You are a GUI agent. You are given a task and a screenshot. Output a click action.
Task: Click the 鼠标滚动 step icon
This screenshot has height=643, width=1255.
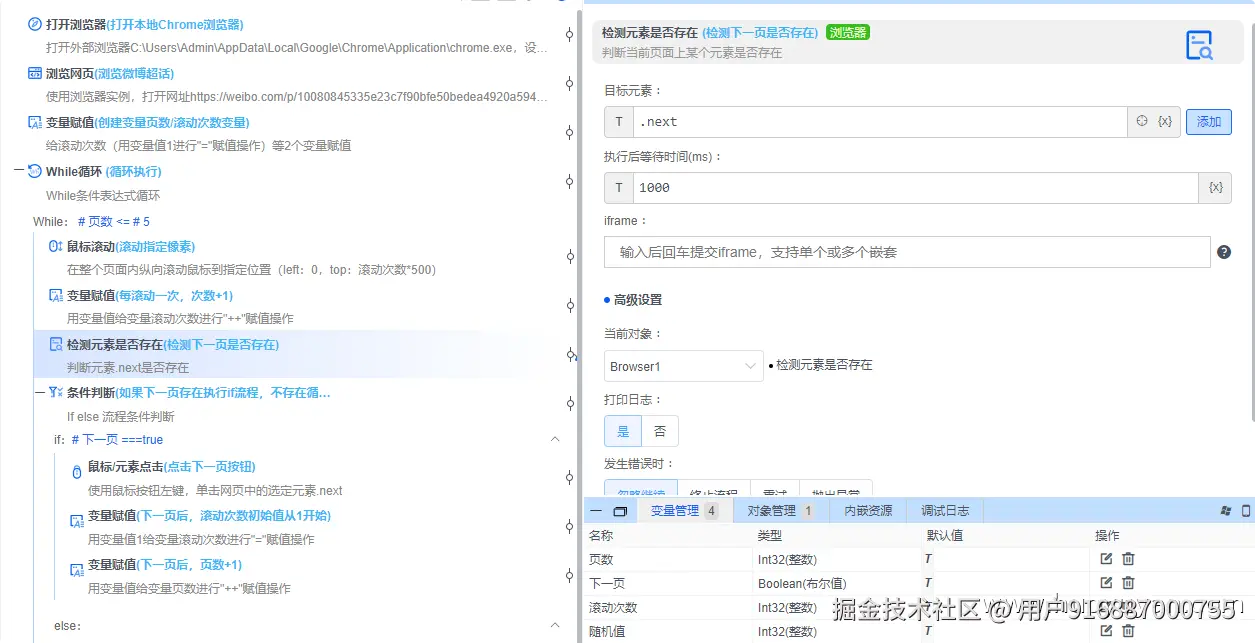coord(55,246)
